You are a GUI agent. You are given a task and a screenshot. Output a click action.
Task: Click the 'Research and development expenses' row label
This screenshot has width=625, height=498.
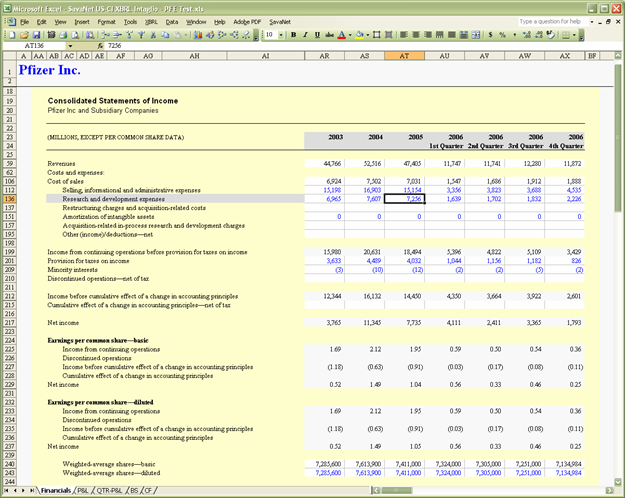tap(114, 199)
